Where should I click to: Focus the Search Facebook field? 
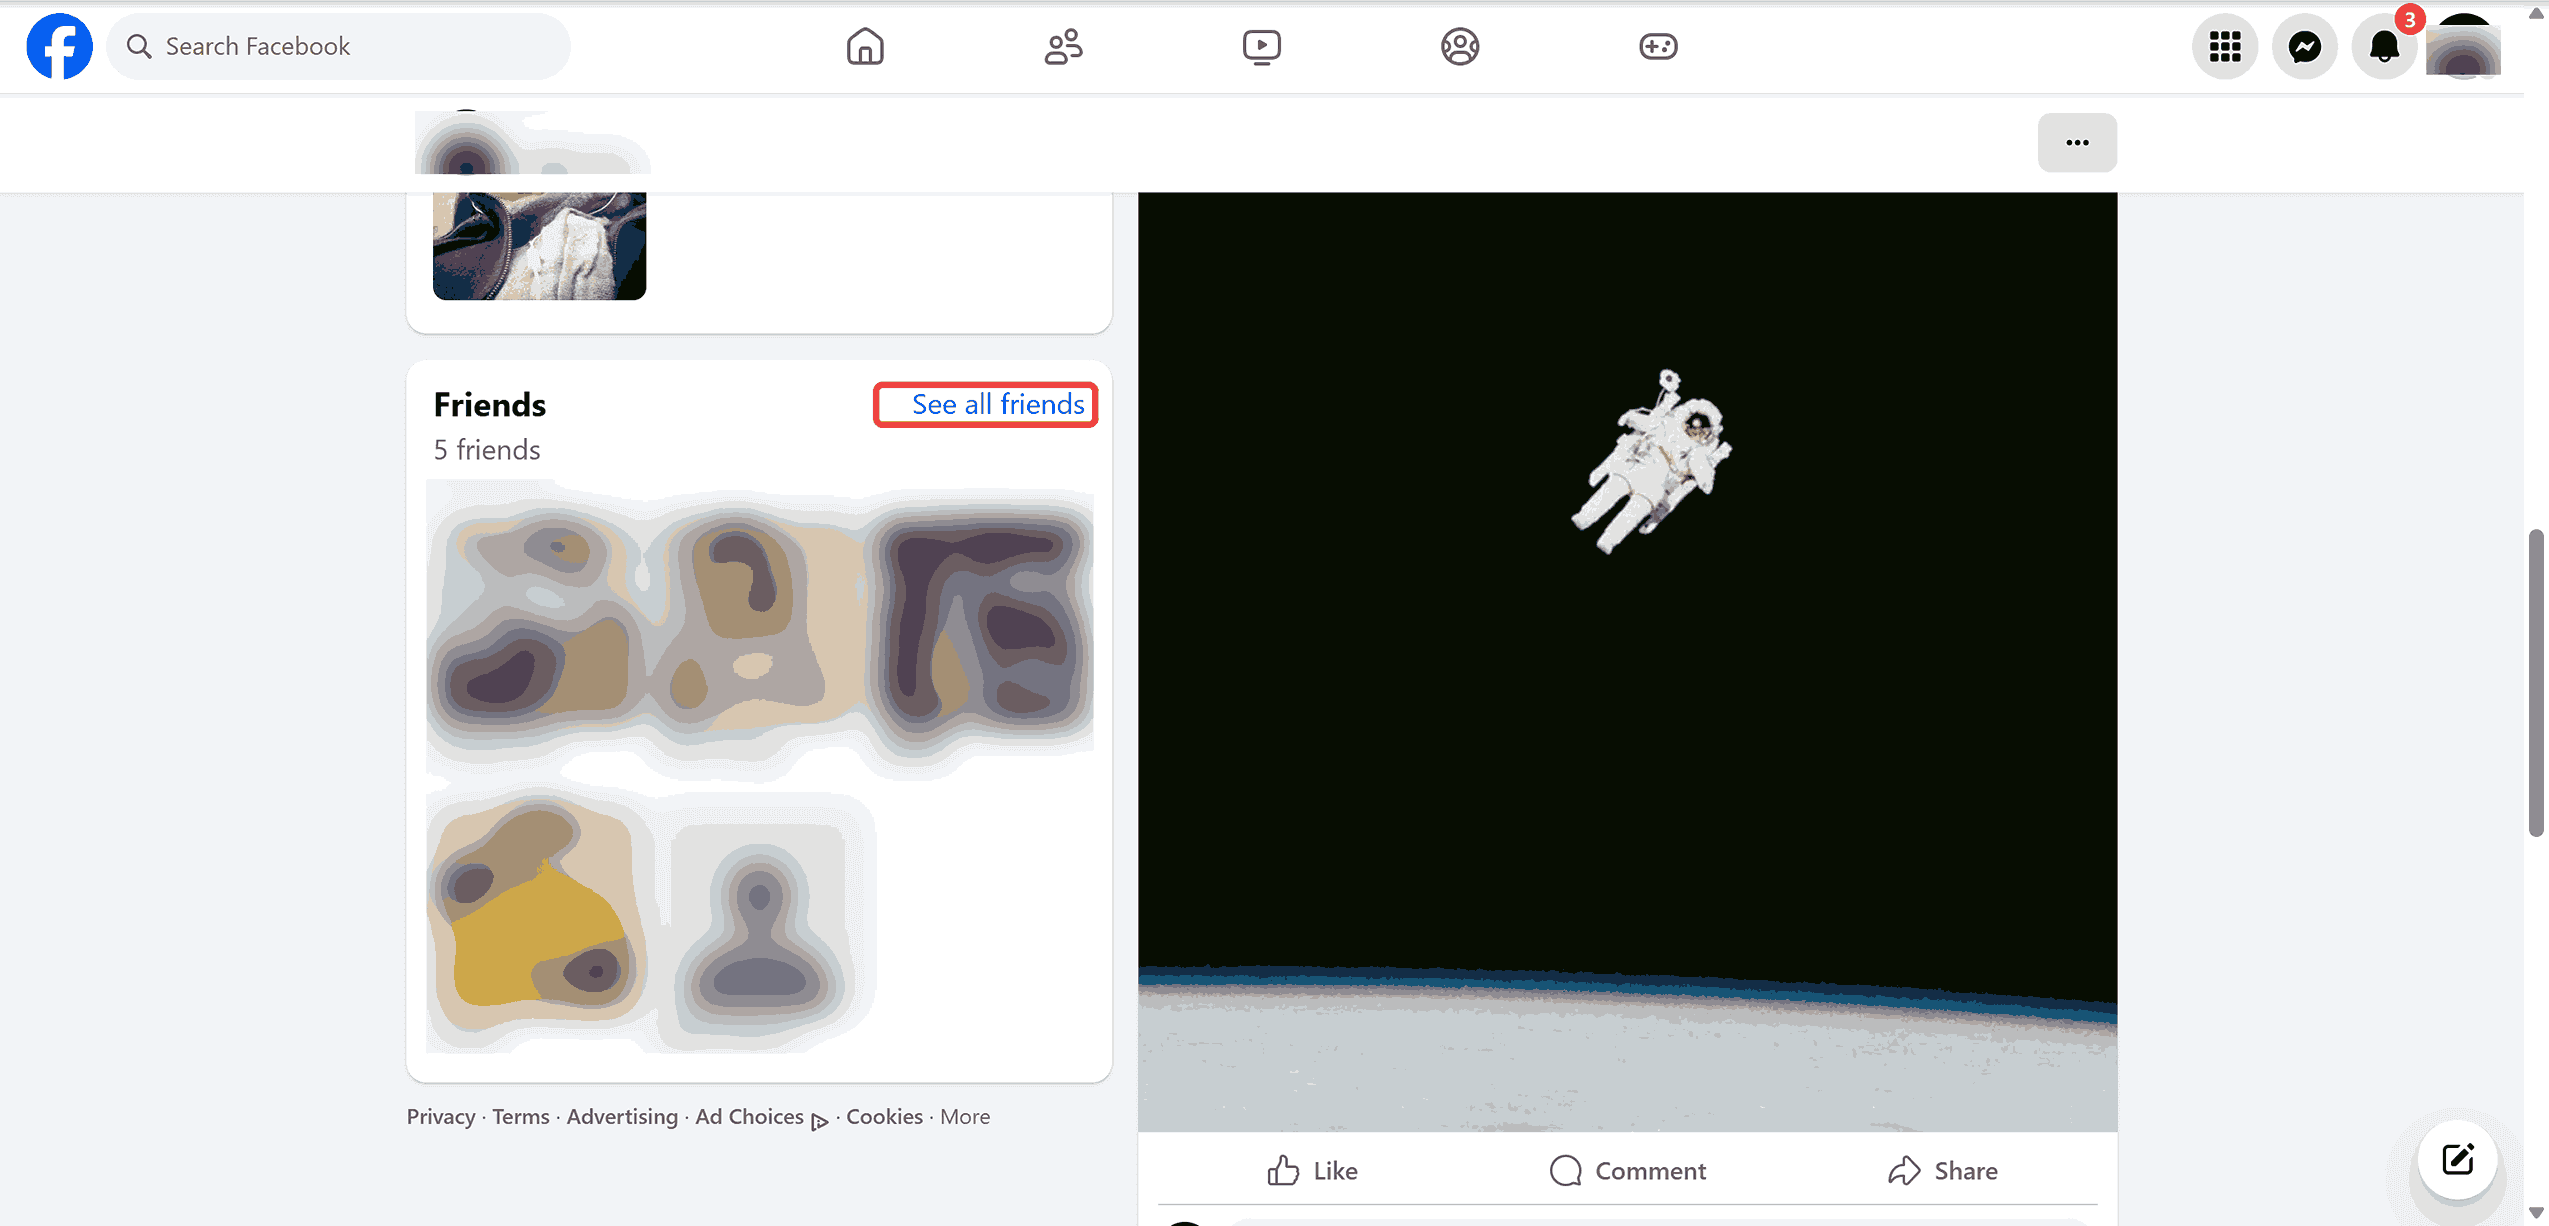[338, 46]
